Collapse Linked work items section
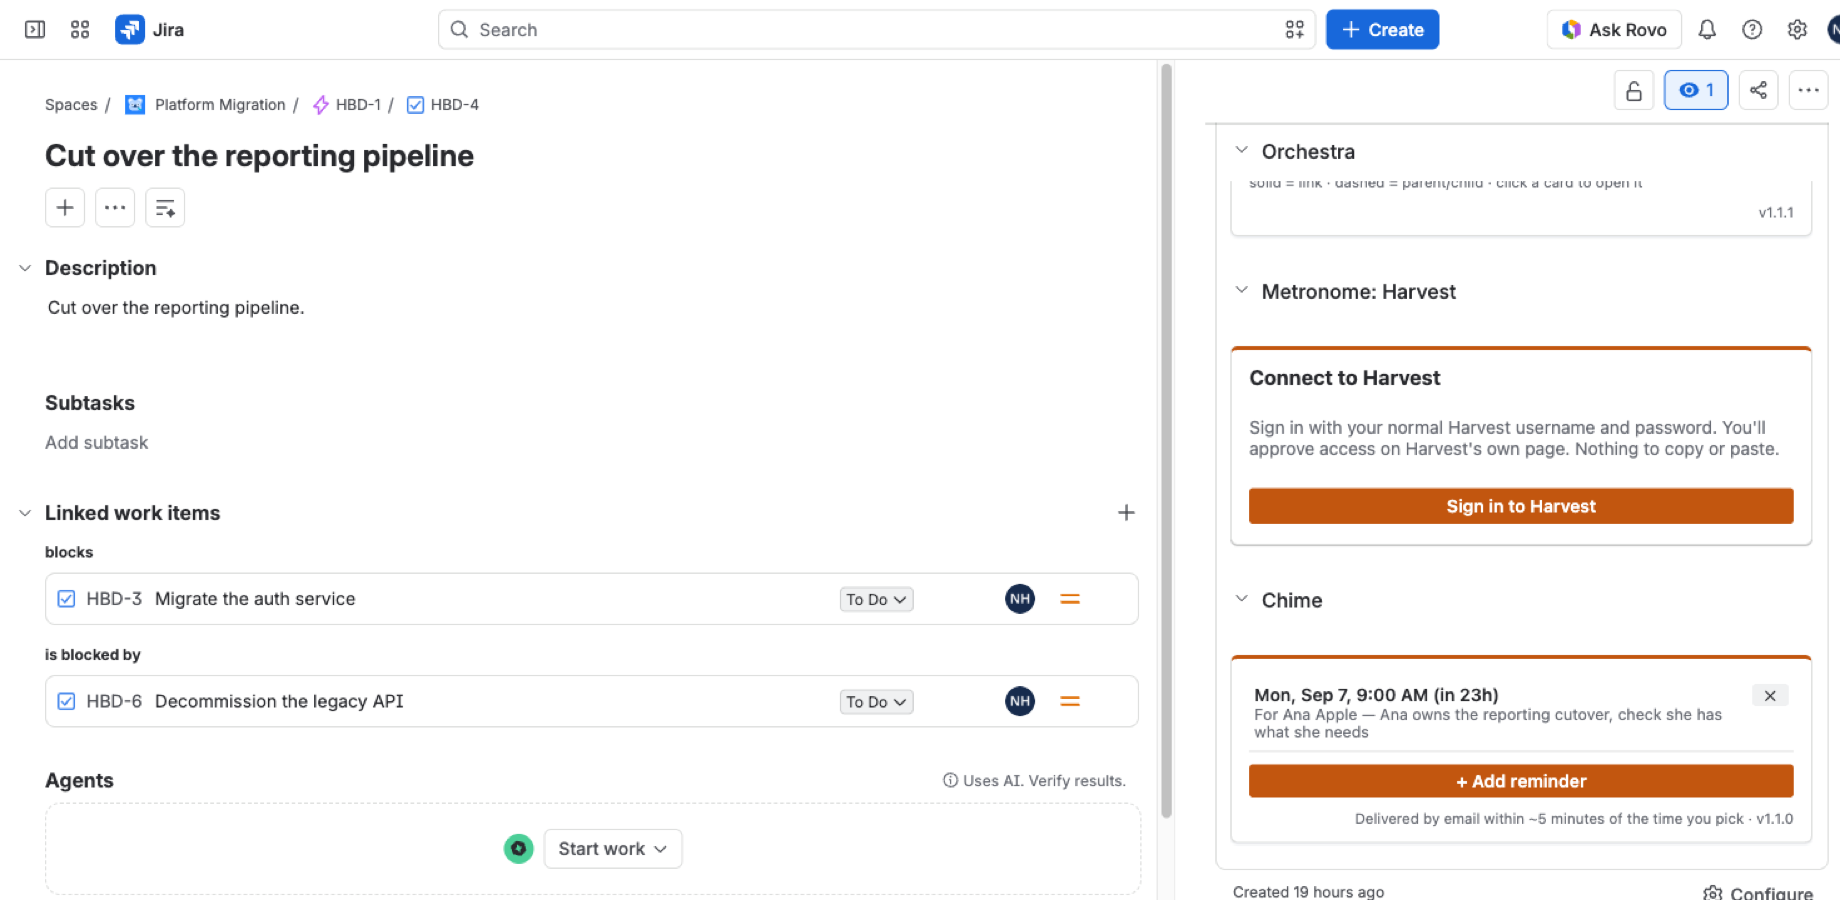 pos(25,513)
